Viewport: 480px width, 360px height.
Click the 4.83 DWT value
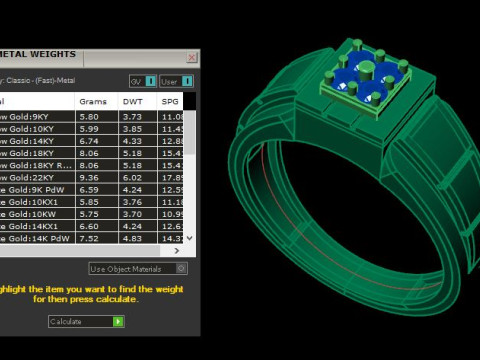click(132, 239)
